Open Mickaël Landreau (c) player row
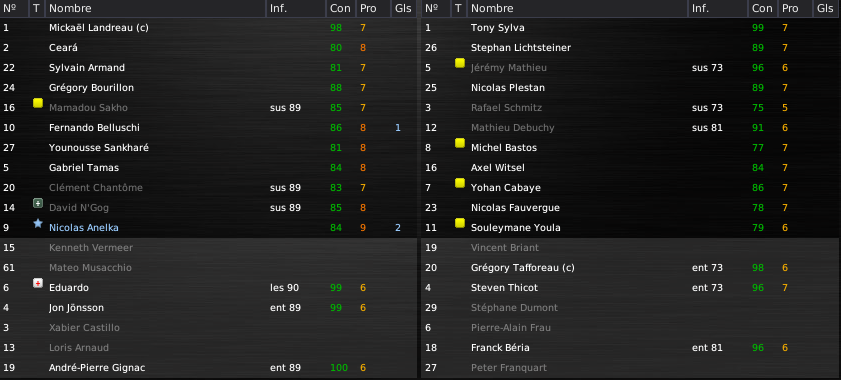 [x=208, y=27]
